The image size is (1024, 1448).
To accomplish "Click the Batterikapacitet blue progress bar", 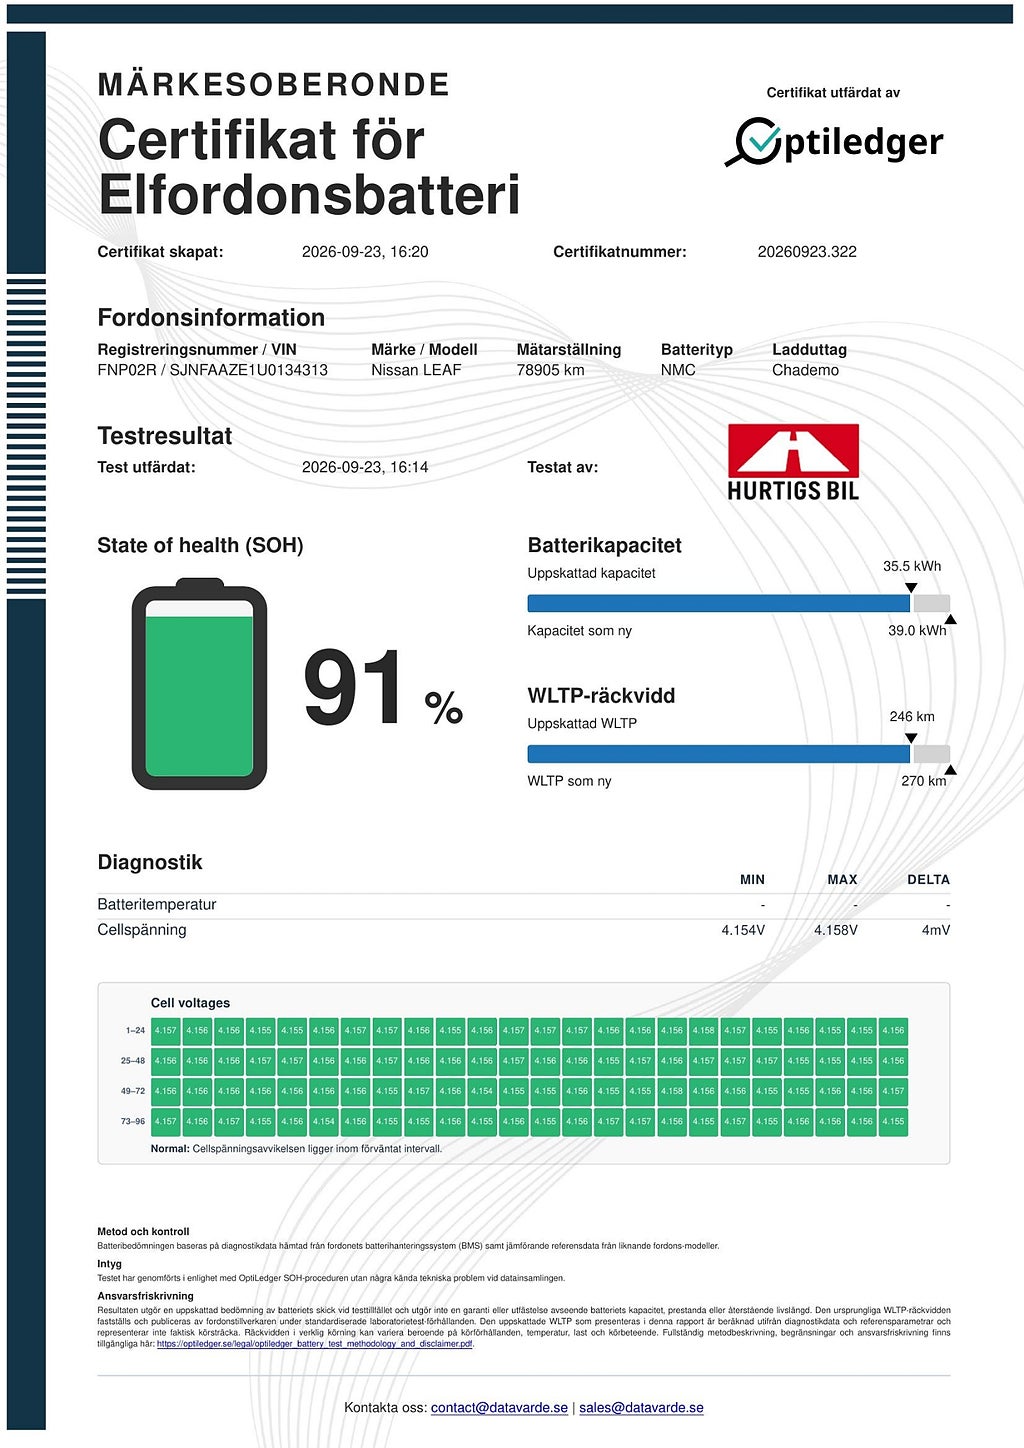I will click(718, 604).
